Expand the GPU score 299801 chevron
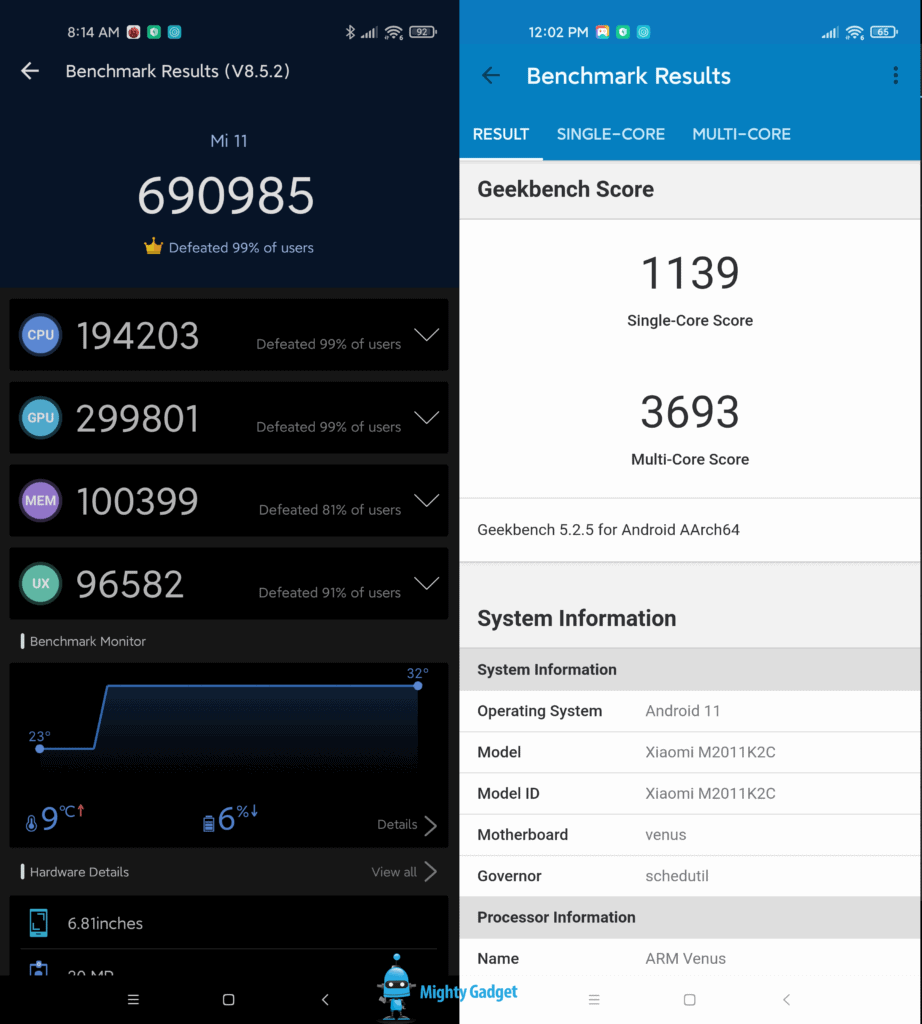The height and width of the screenshot is (1024, 922). tap(427, 418)
